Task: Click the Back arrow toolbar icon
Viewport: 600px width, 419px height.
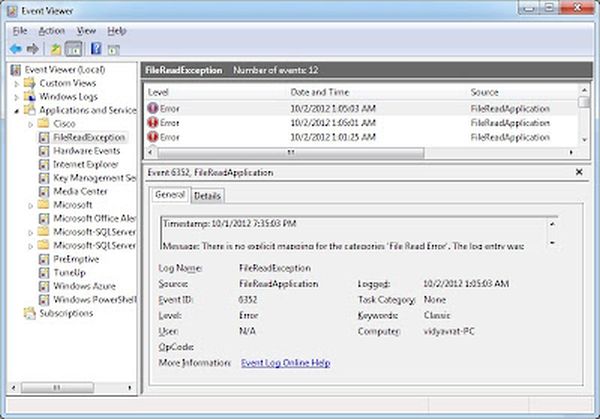Action: point(16,49)
